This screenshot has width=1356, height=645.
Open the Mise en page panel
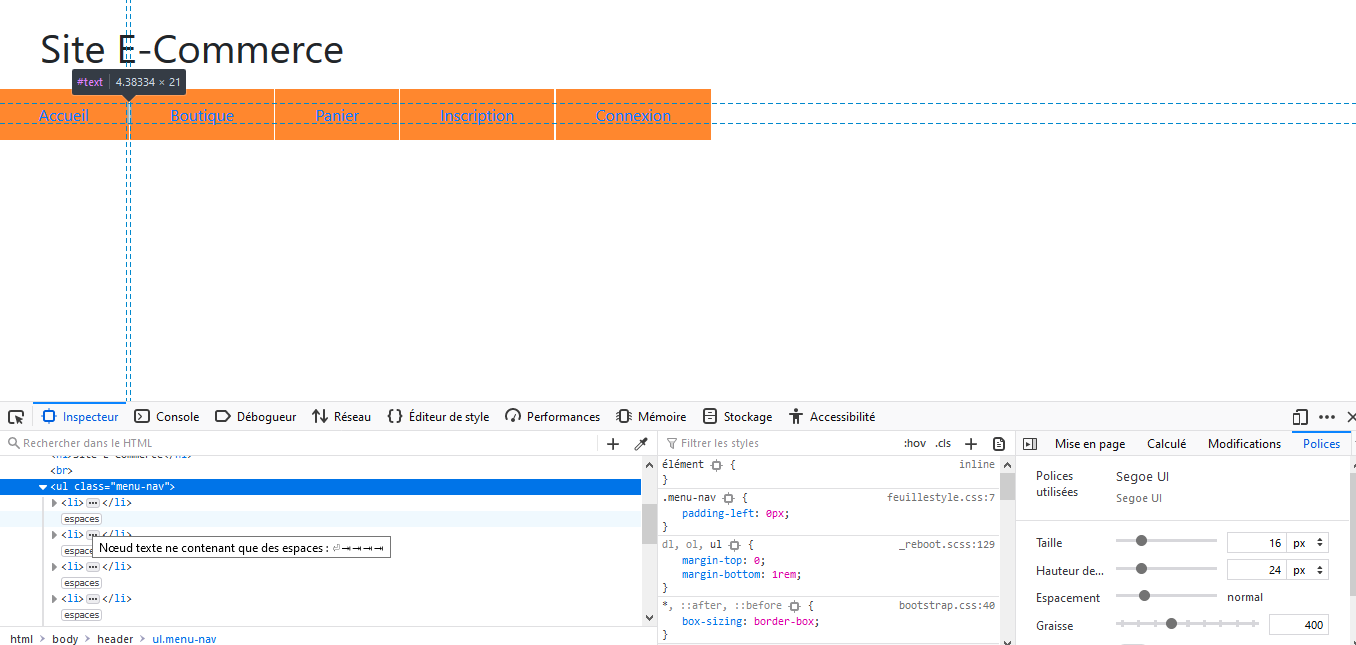pos(1089,443)
